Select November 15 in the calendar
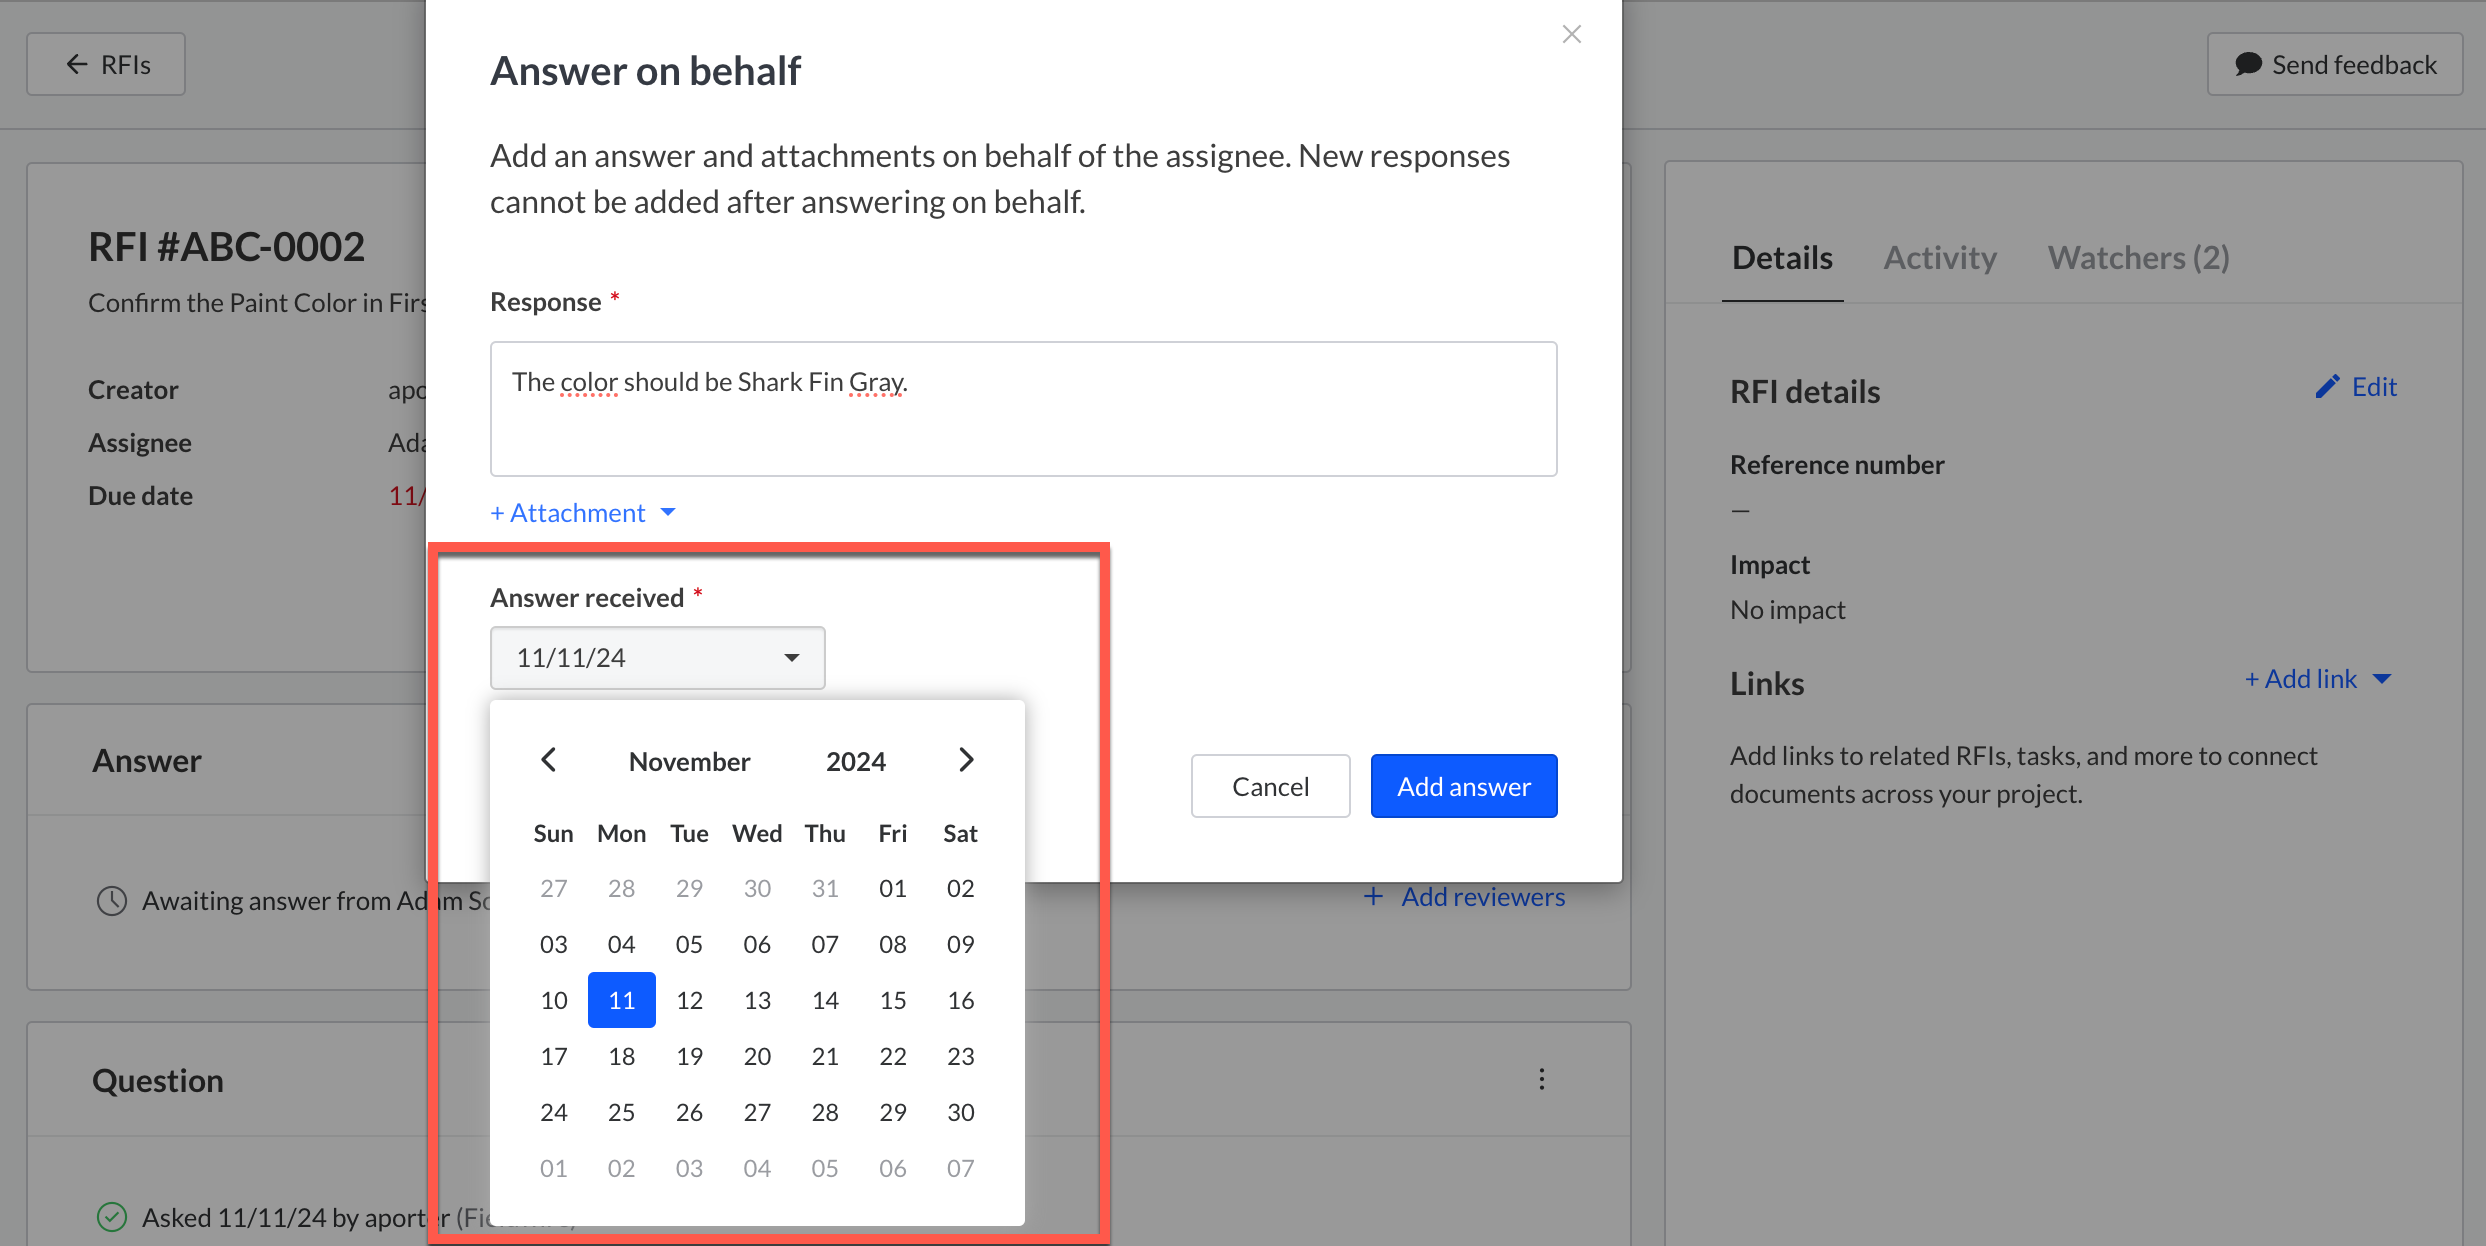2486x1246 pixels. tap(892, 1000)
